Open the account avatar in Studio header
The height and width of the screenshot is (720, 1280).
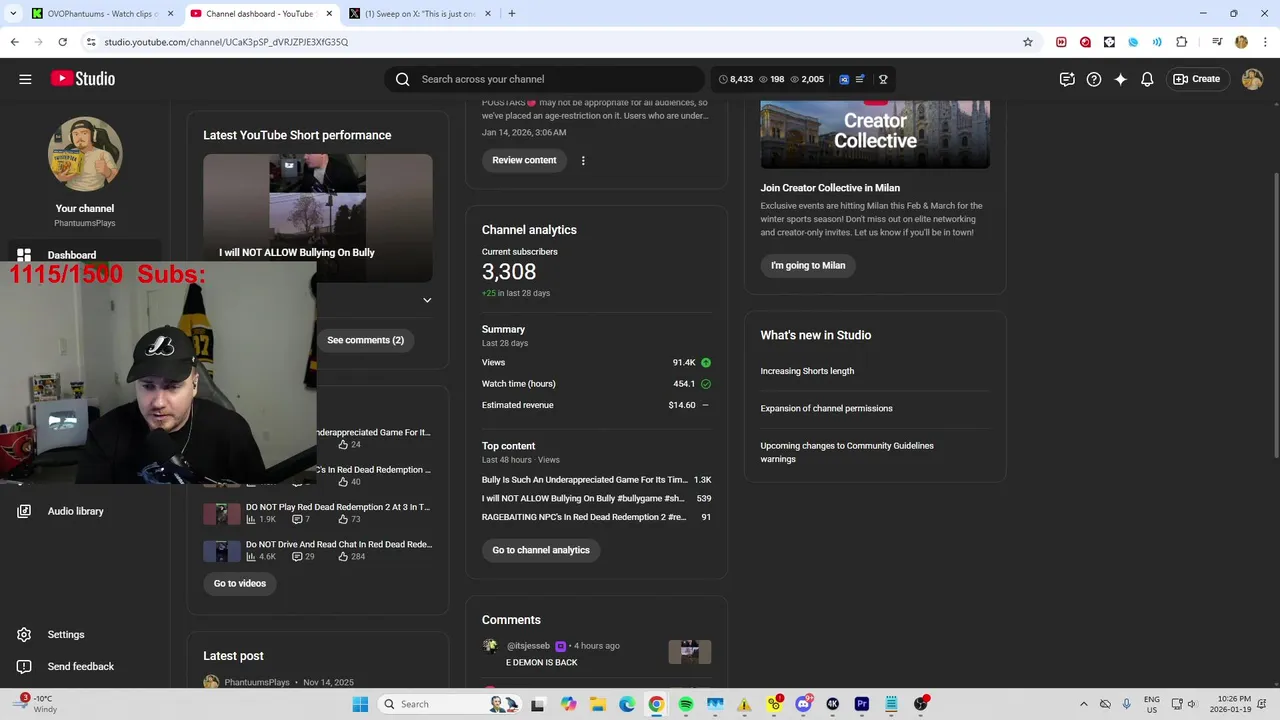[1252, 79]
